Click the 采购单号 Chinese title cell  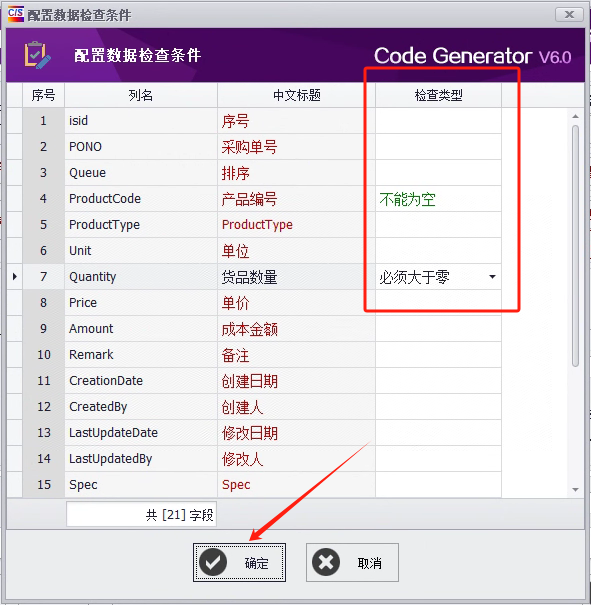click(x=296, y=147)
